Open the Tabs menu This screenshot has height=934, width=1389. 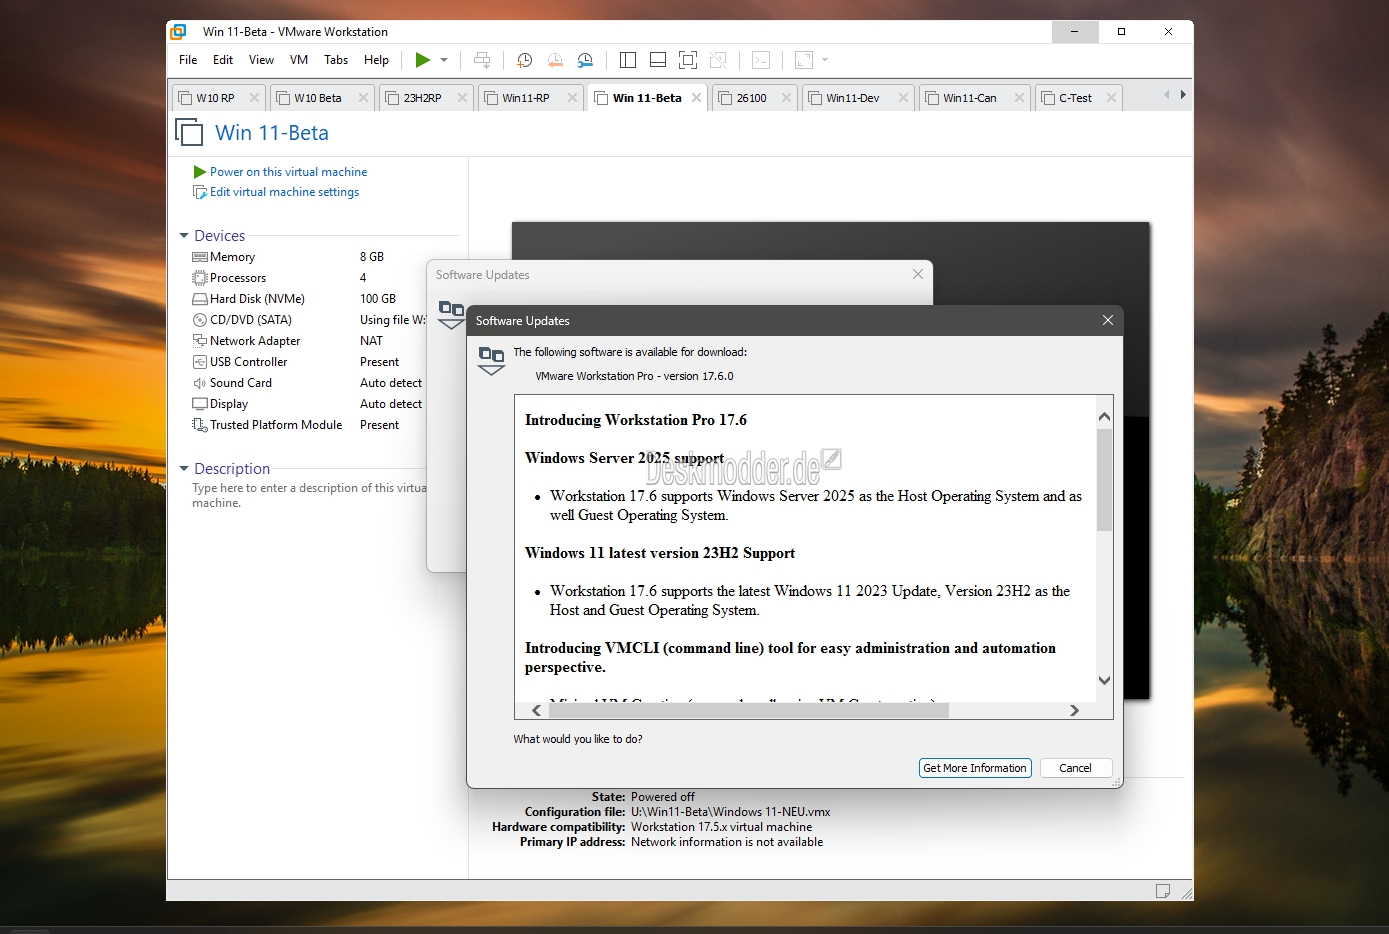pyautogui.click(x=336, y=60)
